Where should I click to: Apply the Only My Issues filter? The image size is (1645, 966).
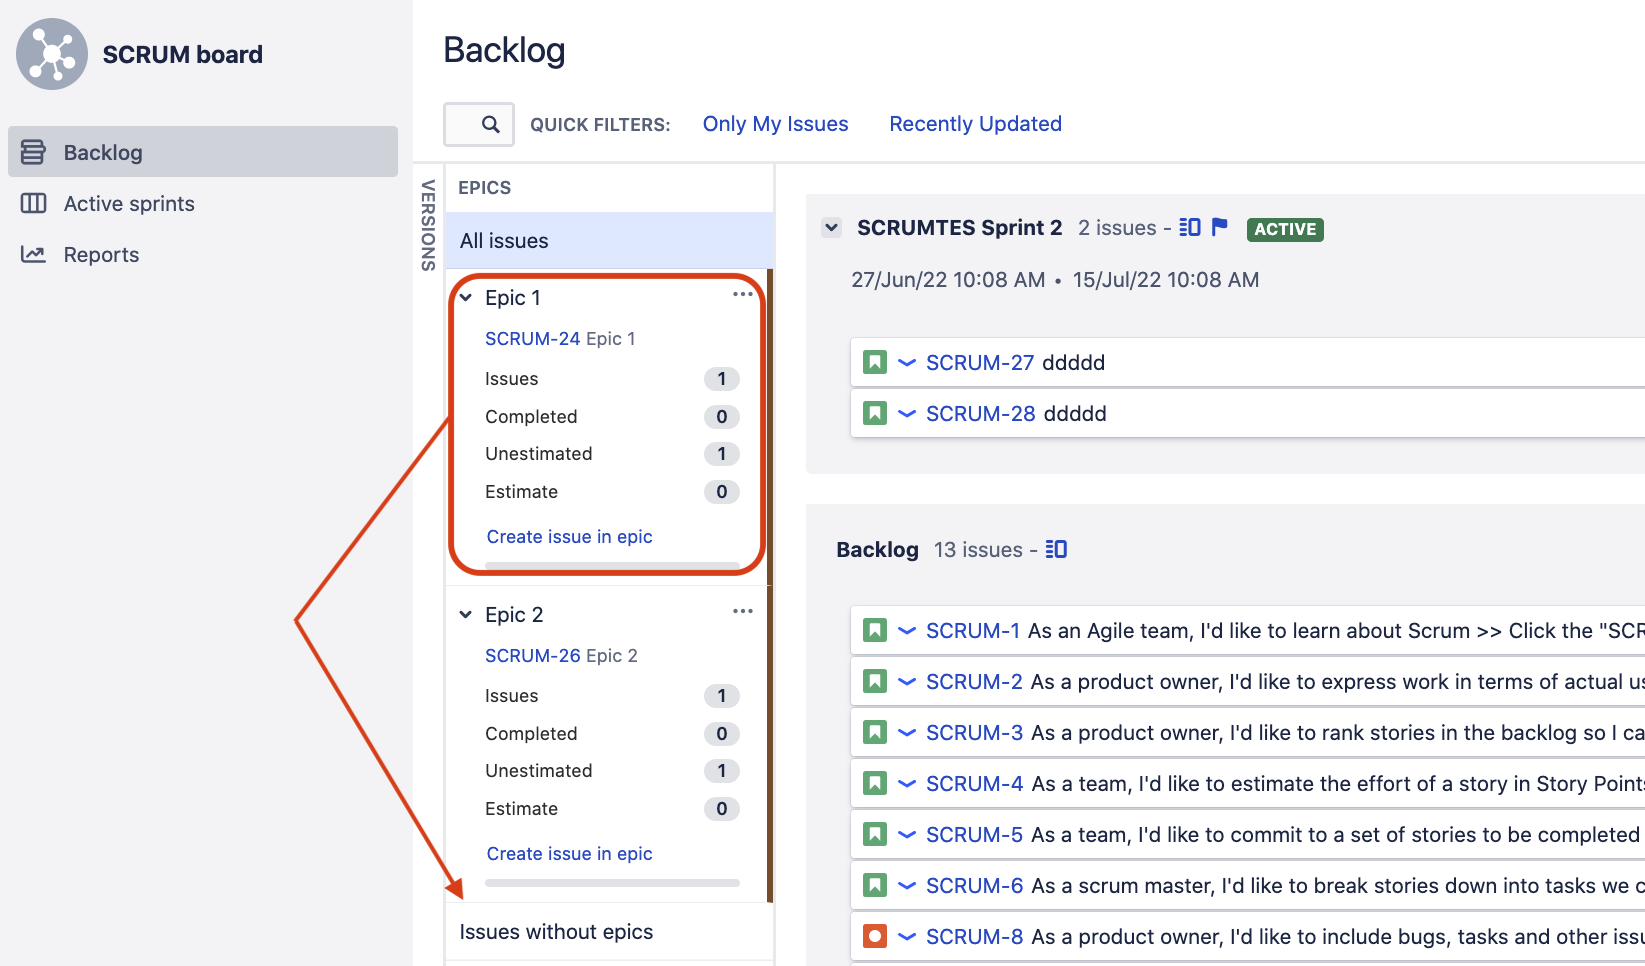(x=775, y=124)
